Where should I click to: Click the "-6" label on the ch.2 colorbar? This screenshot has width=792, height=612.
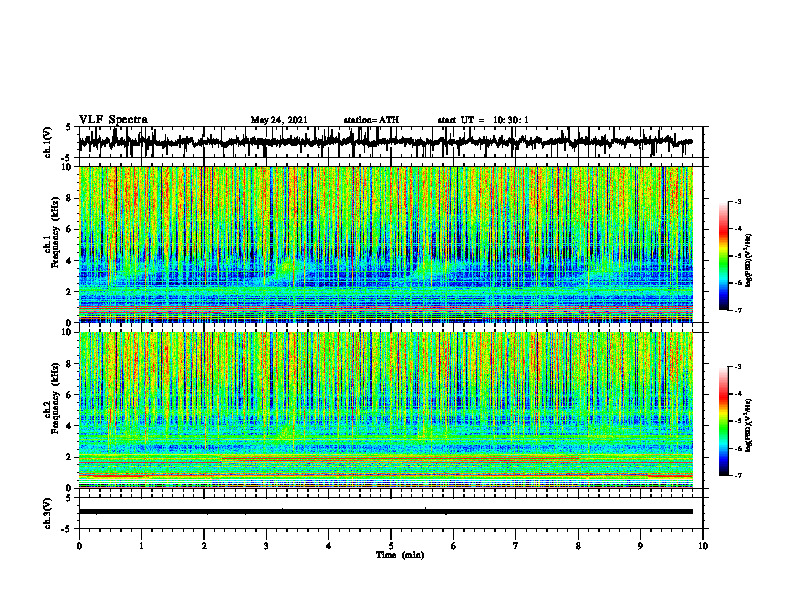point(737,448)
